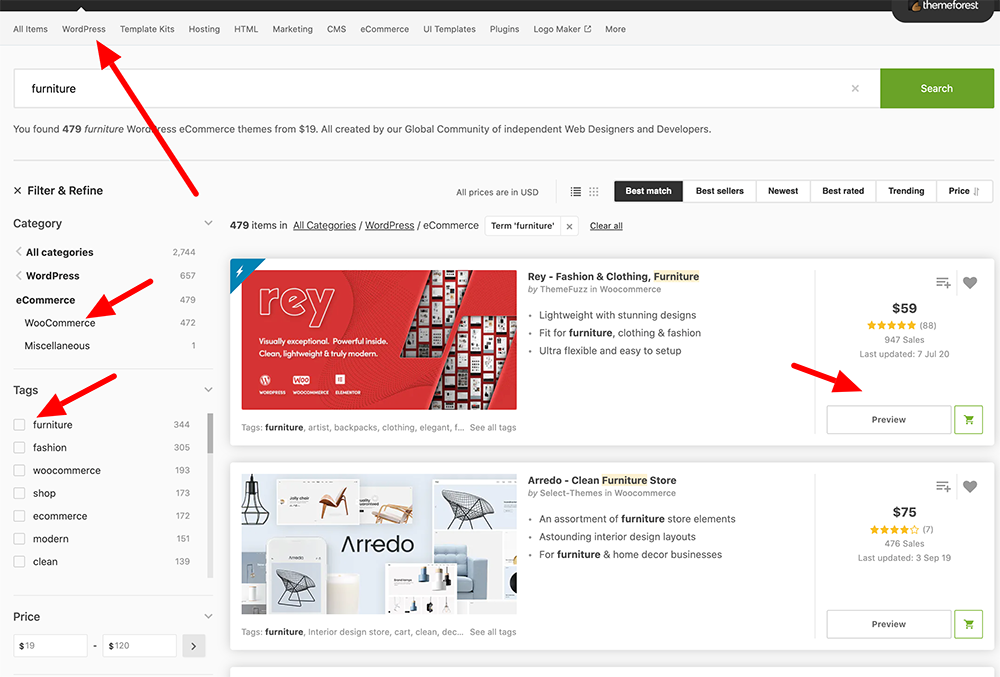Open All Categories breadcrumb link
The width and height of the screenshot is (1000, 677).
click(324, 226)
